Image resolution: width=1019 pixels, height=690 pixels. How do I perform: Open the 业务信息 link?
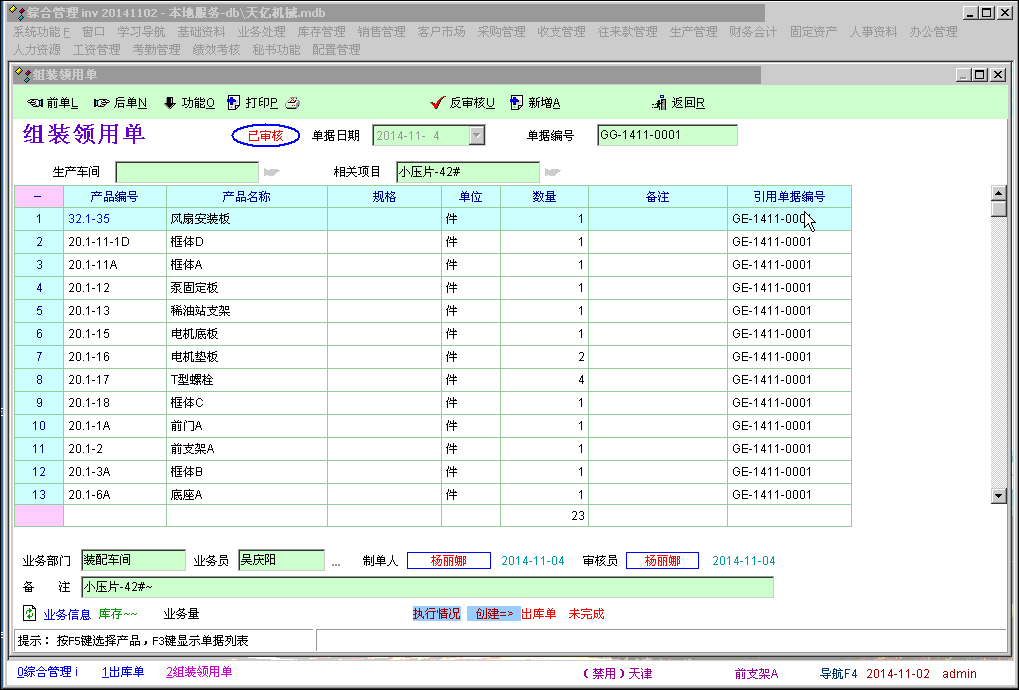coord(66,614)
